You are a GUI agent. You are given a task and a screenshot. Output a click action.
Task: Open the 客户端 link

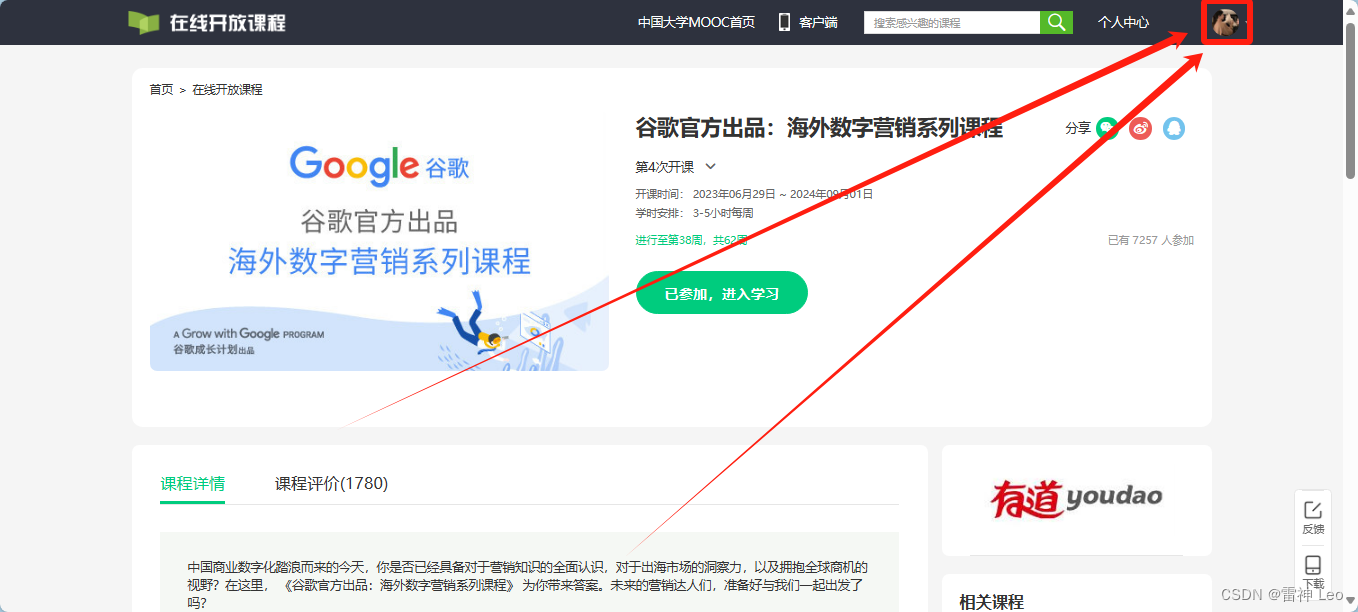click(x=818, y=22)
